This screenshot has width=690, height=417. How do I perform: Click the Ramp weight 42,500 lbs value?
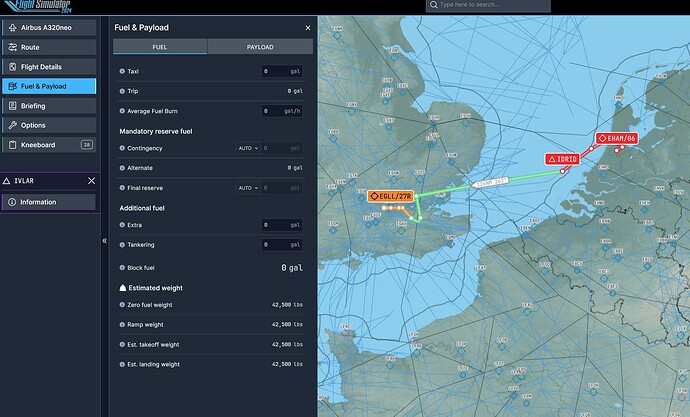click(x=287, y=324)
